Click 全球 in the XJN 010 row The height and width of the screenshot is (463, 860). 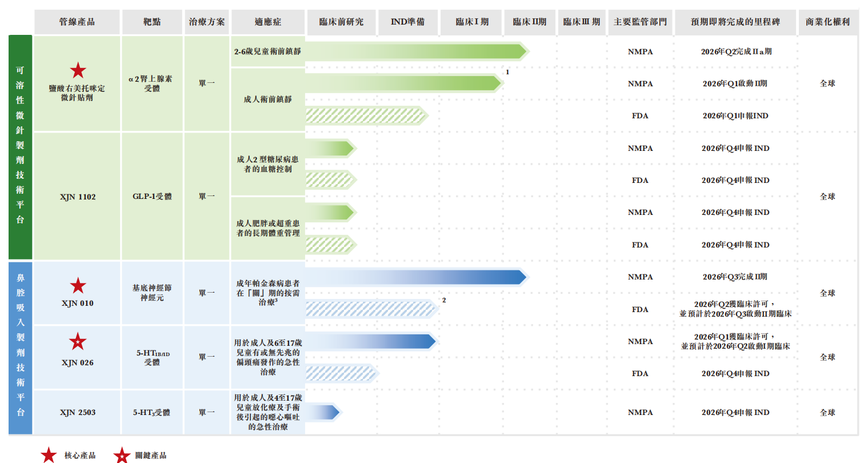pos(828,293)
